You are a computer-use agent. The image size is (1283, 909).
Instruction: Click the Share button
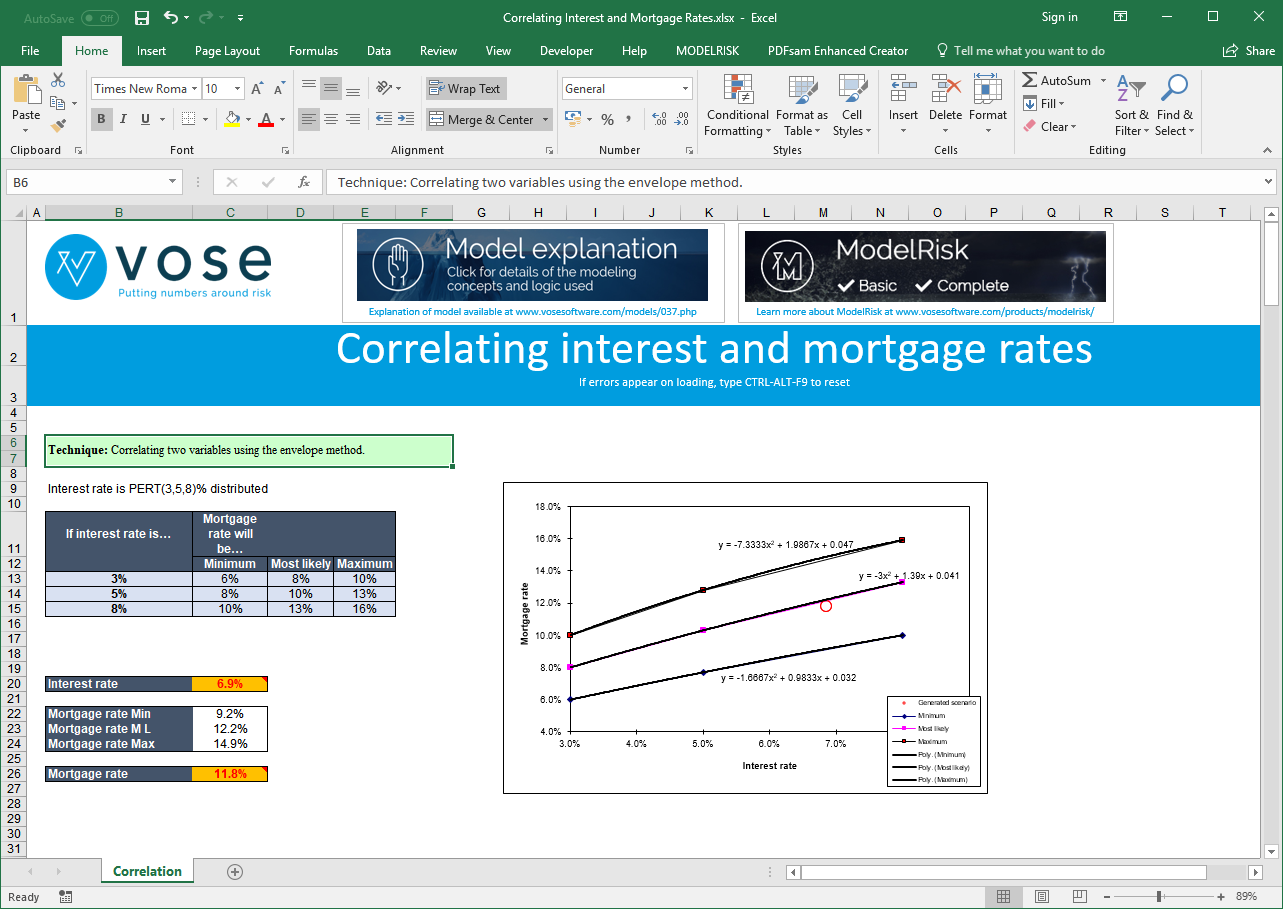pos(1247,50)
